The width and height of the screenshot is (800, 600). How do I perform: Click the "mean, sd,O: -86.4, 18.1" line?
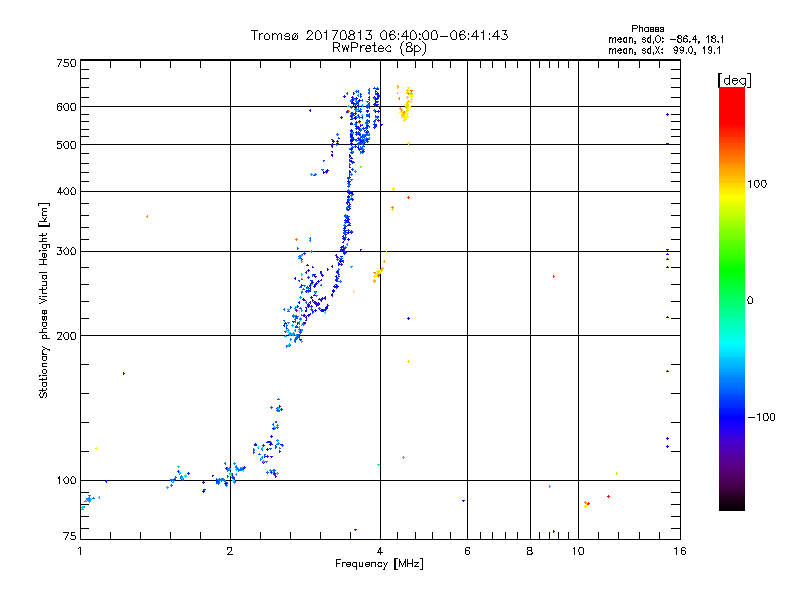point(666,39)
